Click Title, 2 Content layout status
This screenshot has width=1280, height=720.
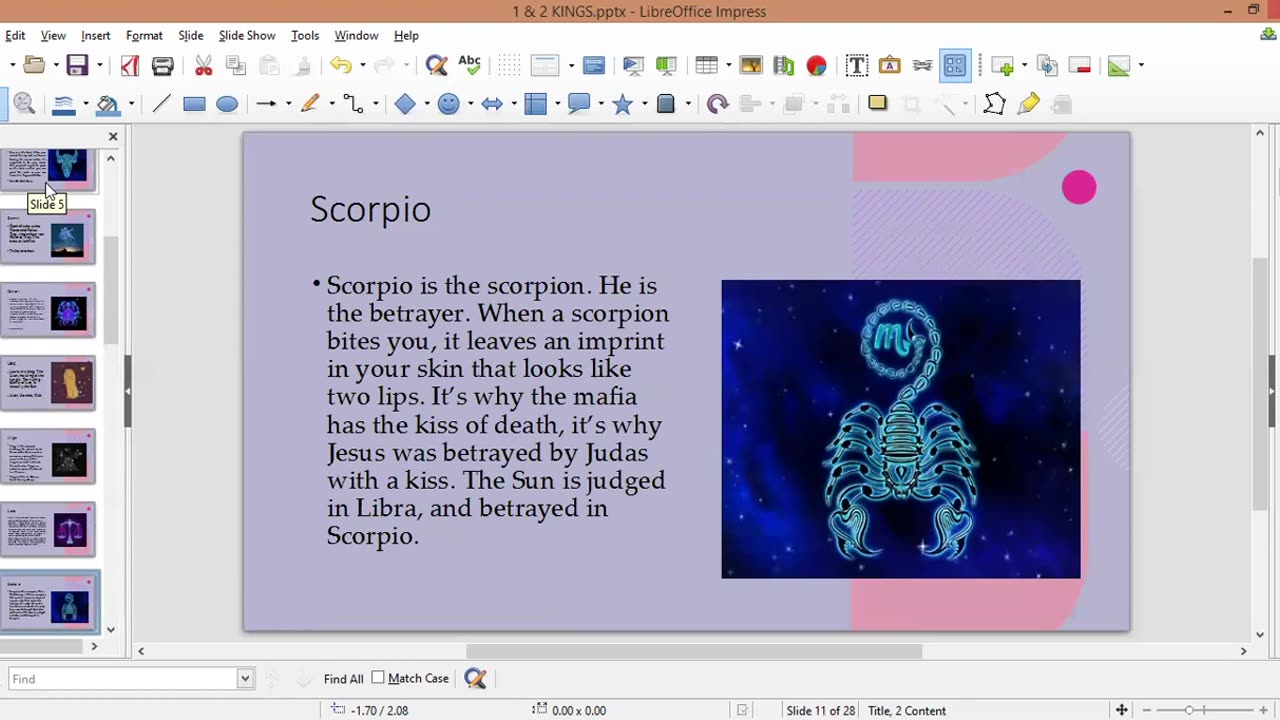(x=907, y=710)
